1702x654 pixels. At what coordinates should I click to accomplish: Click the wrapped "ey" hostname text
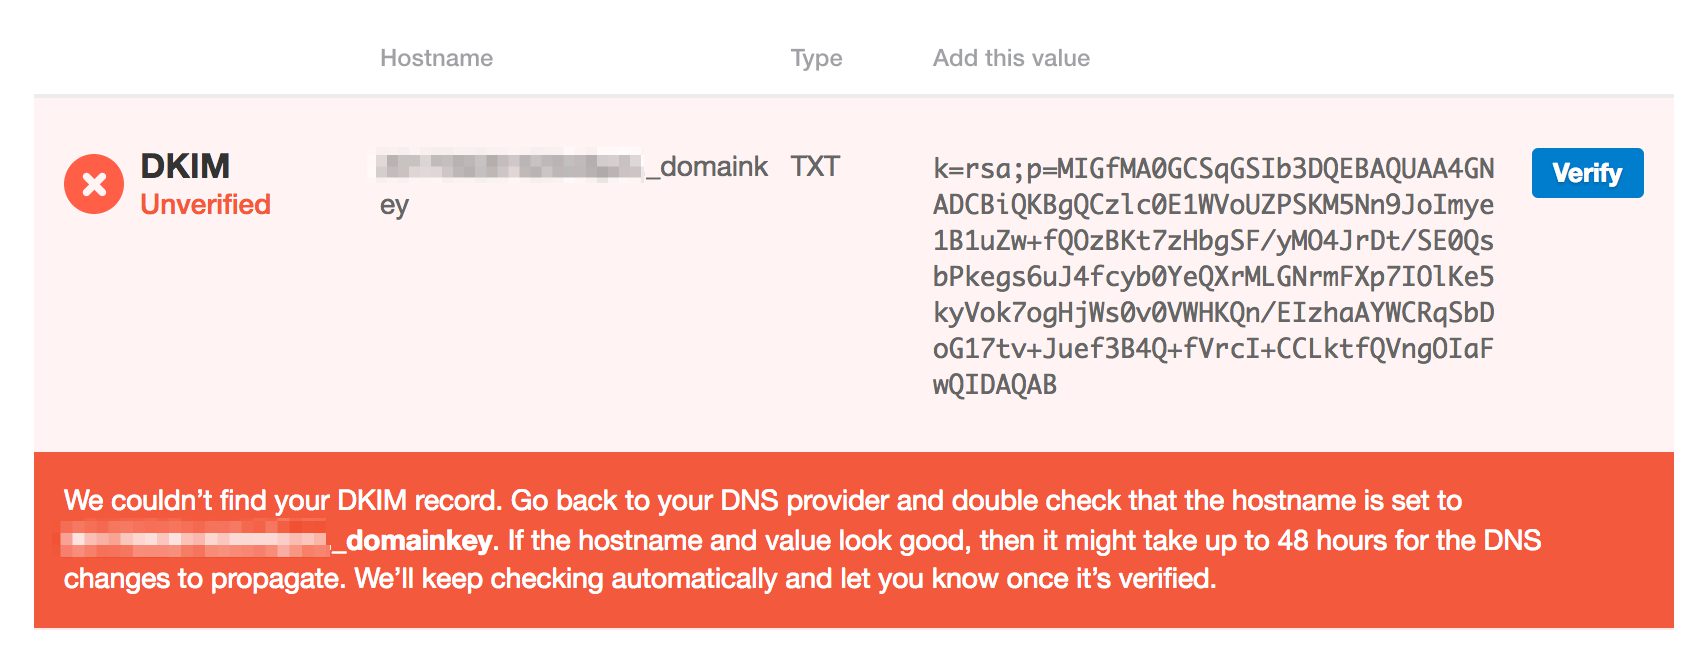(394, 205)
